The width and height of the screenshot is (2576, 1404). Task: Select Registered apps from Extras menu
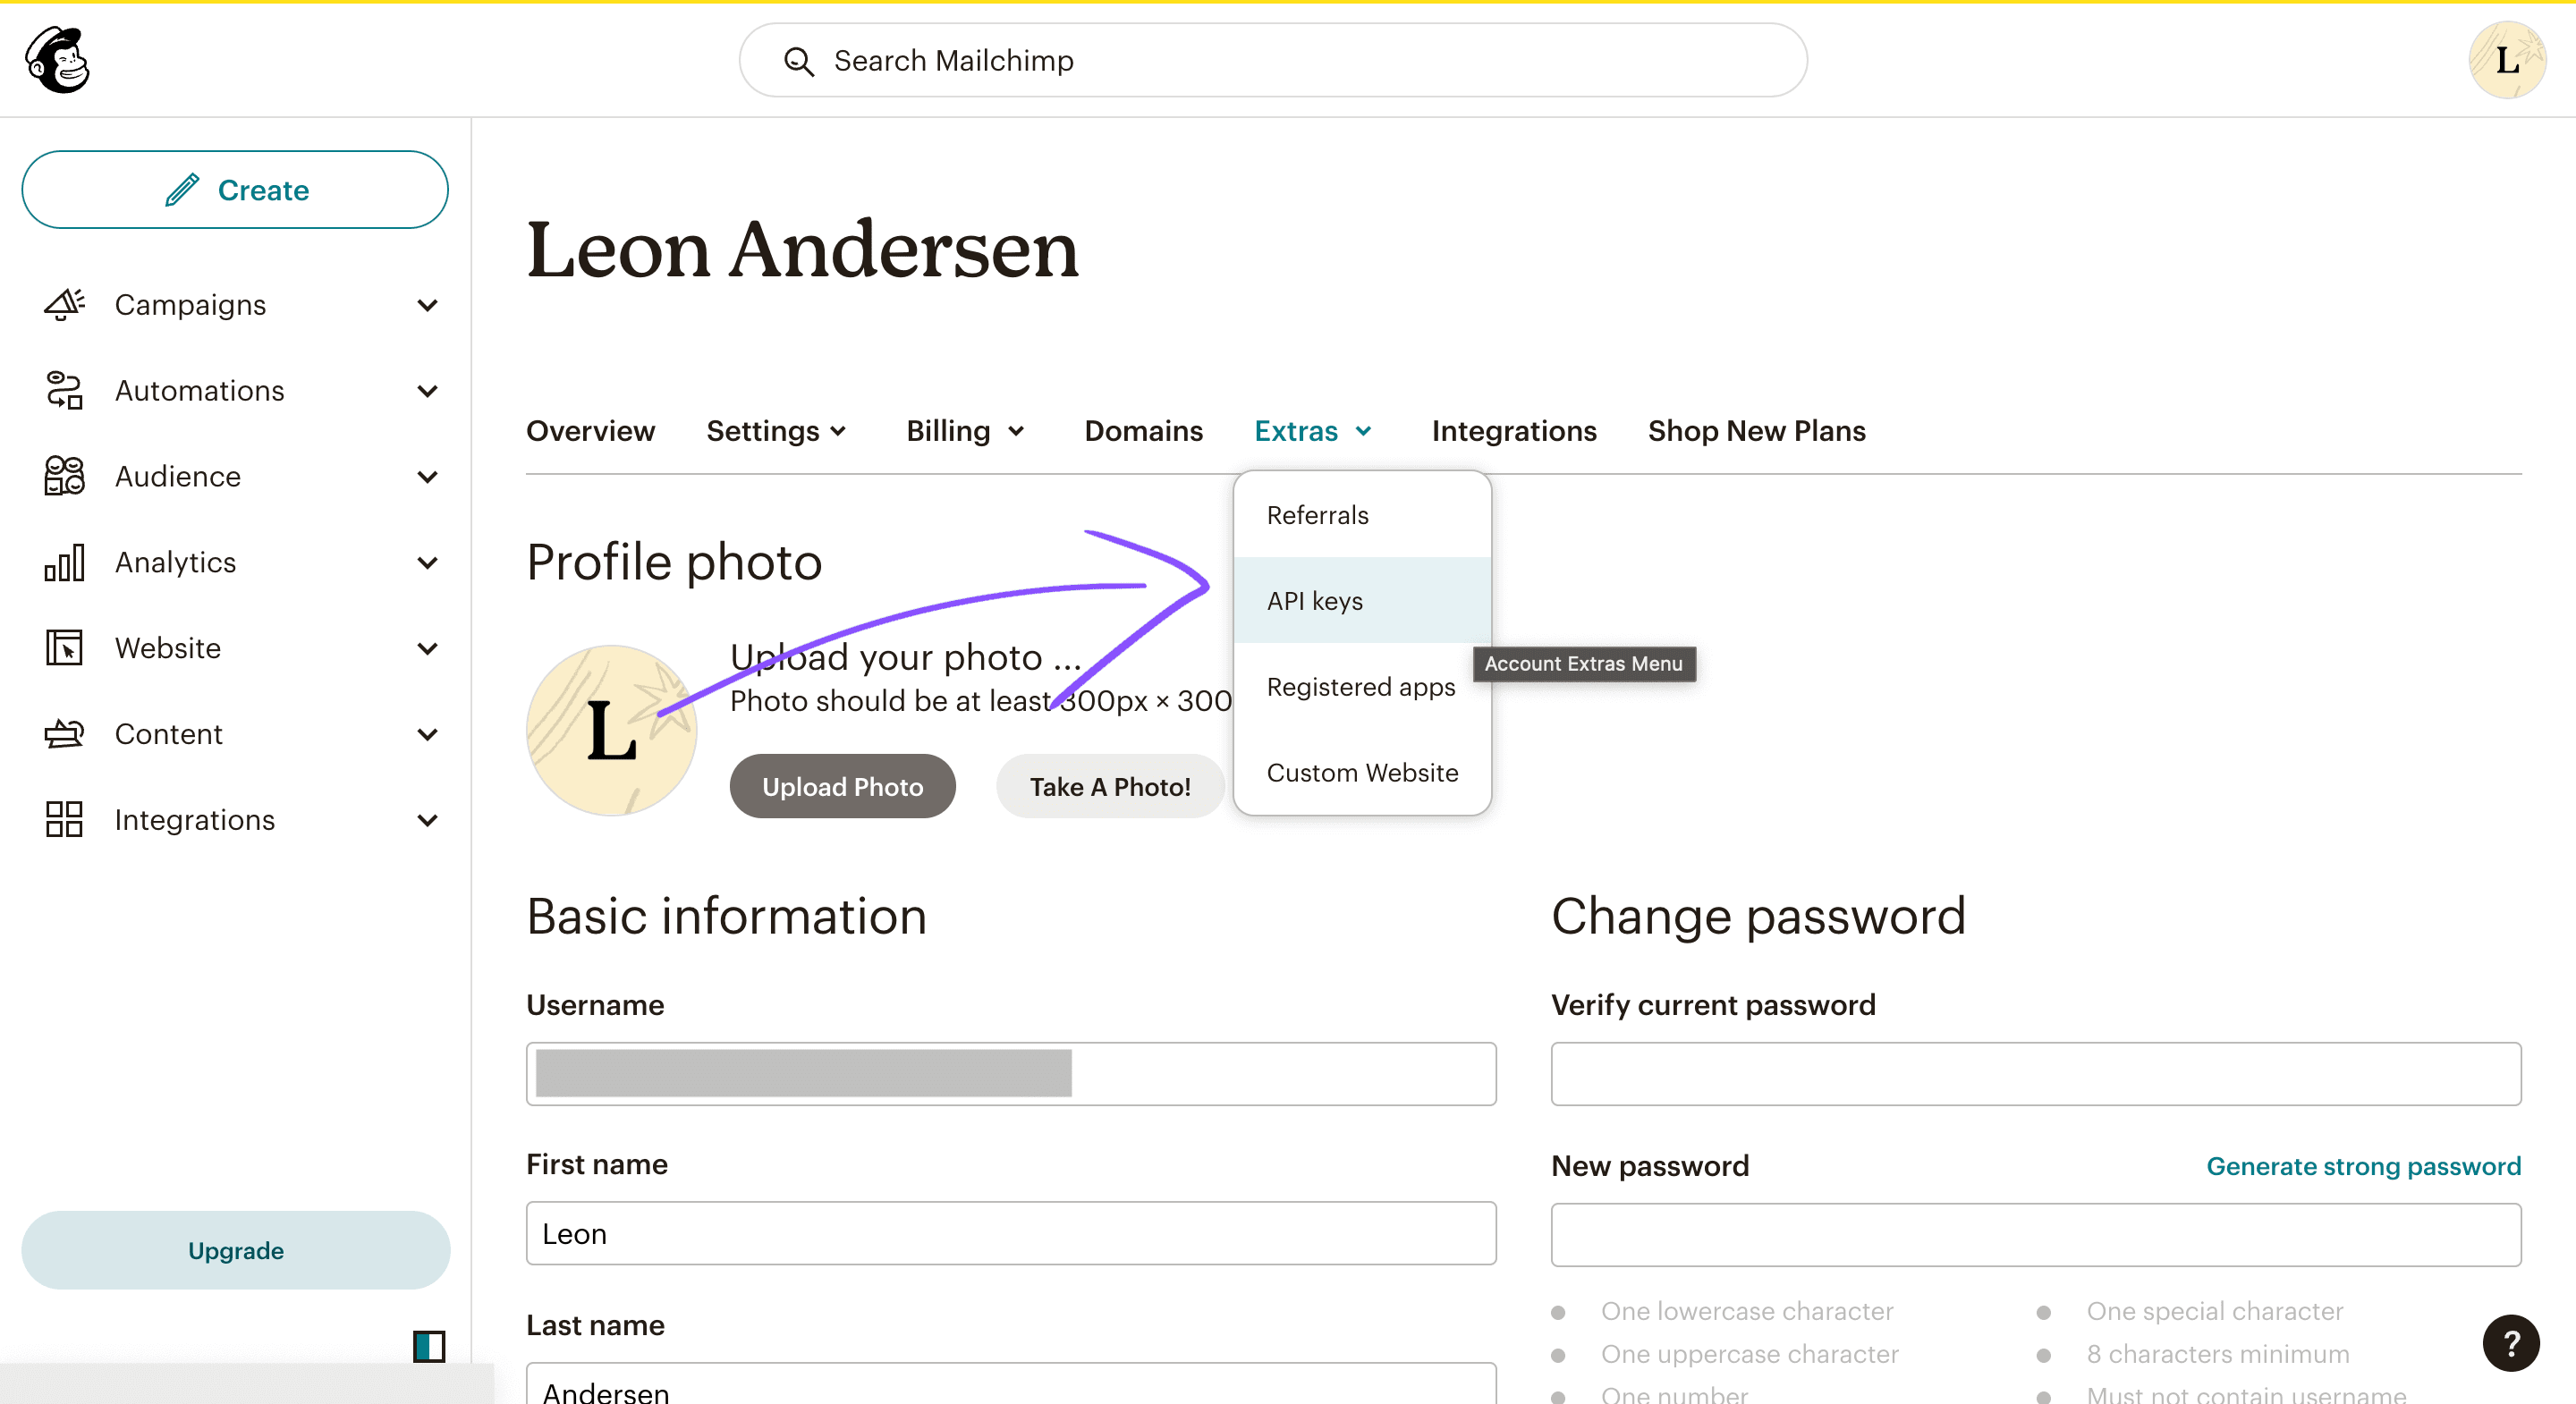pos(1359,687)
